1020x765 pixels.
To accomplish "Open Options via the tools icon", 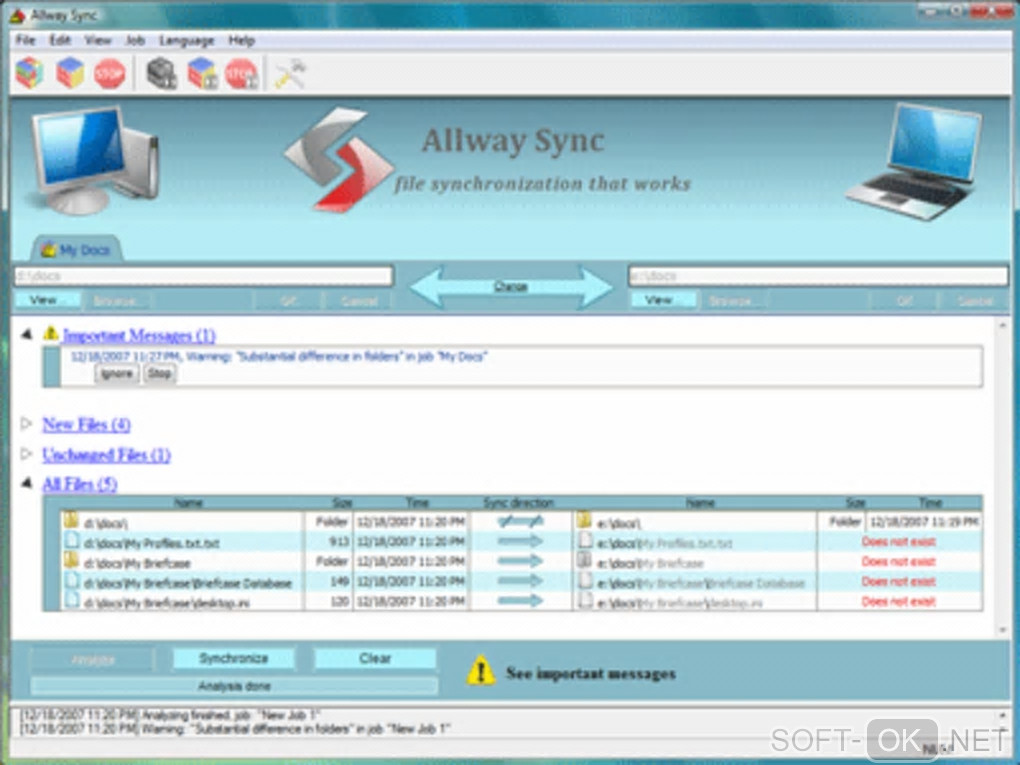I will tap(289, 74).
